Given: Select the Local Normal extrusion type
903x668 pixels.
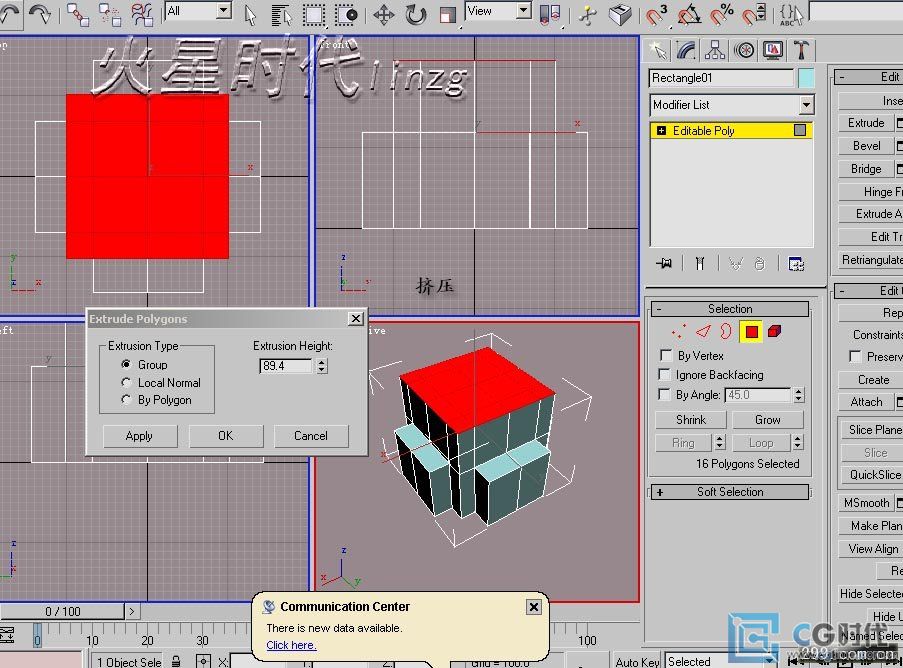Looking at the screenshot, I should click(127, 383).
